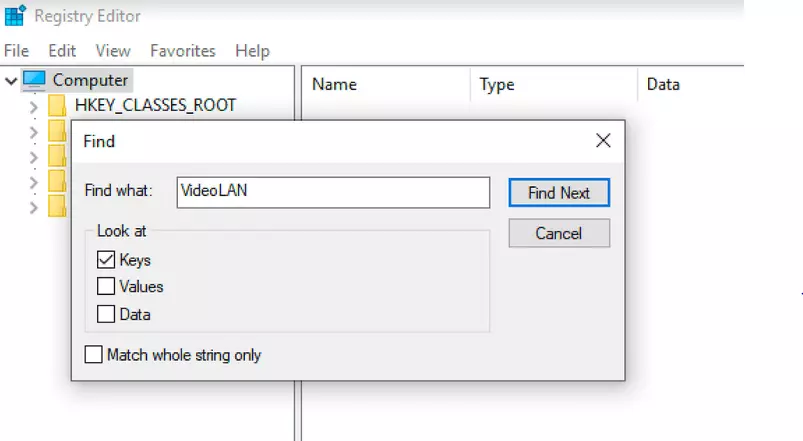803x441 pixels.
Task: Click the Name column header
Action: point(334,85)
